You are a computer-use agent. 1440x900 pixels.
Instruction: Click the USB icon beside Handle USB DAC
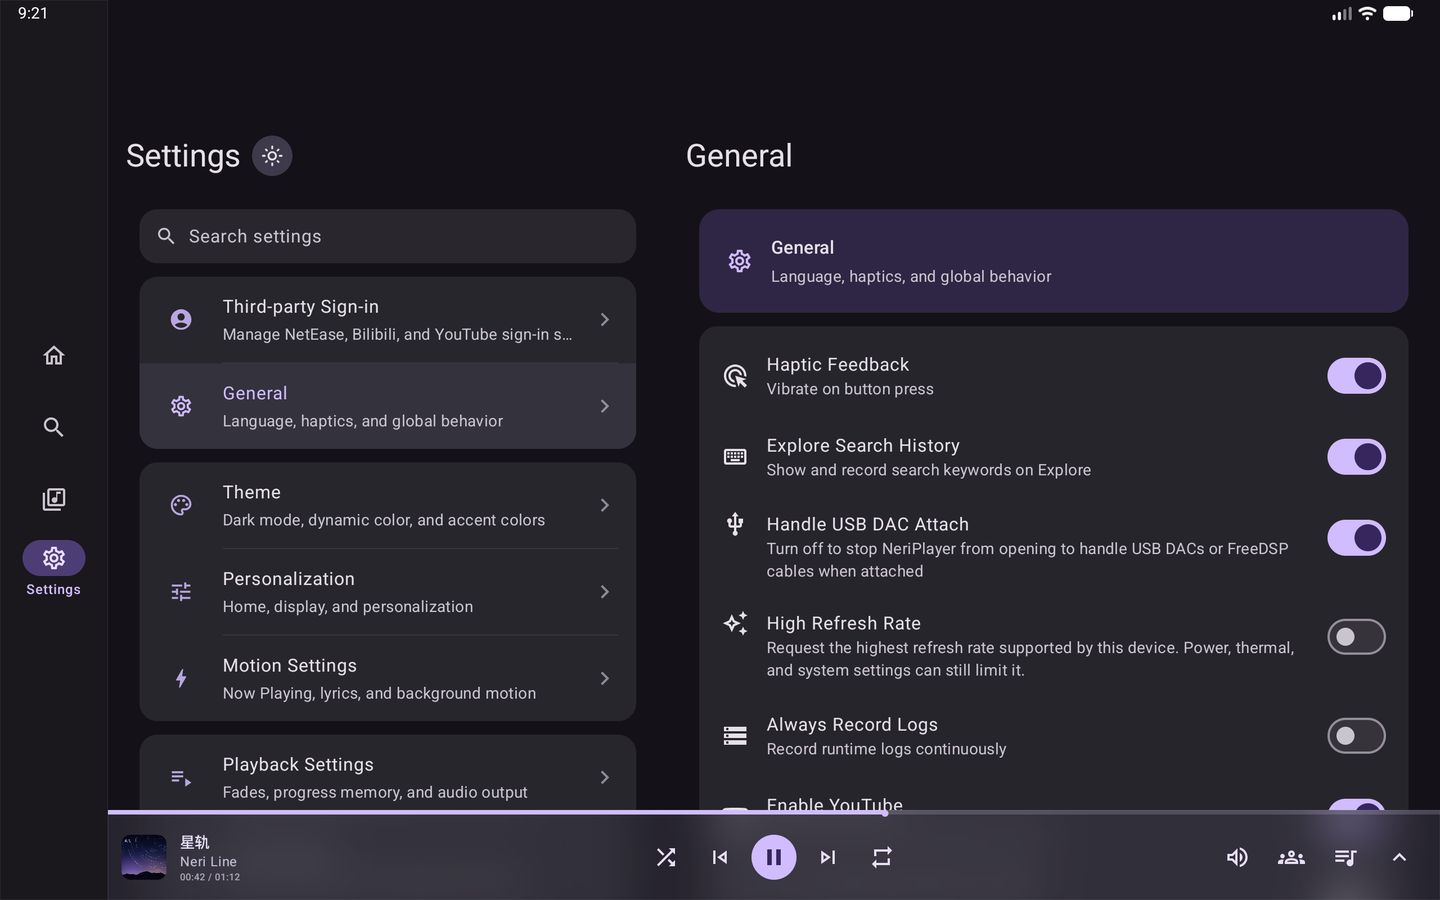(x=735, y=524)
